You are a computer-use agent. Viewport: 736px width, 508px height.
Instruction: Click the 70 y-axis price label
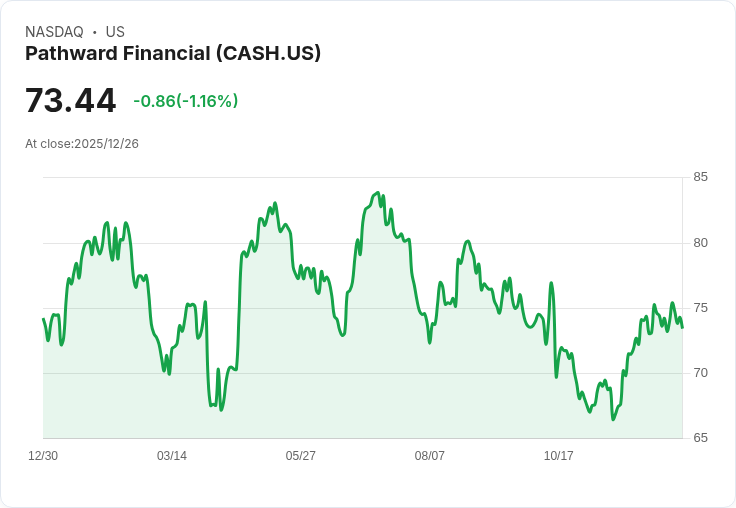pos(700,373)
